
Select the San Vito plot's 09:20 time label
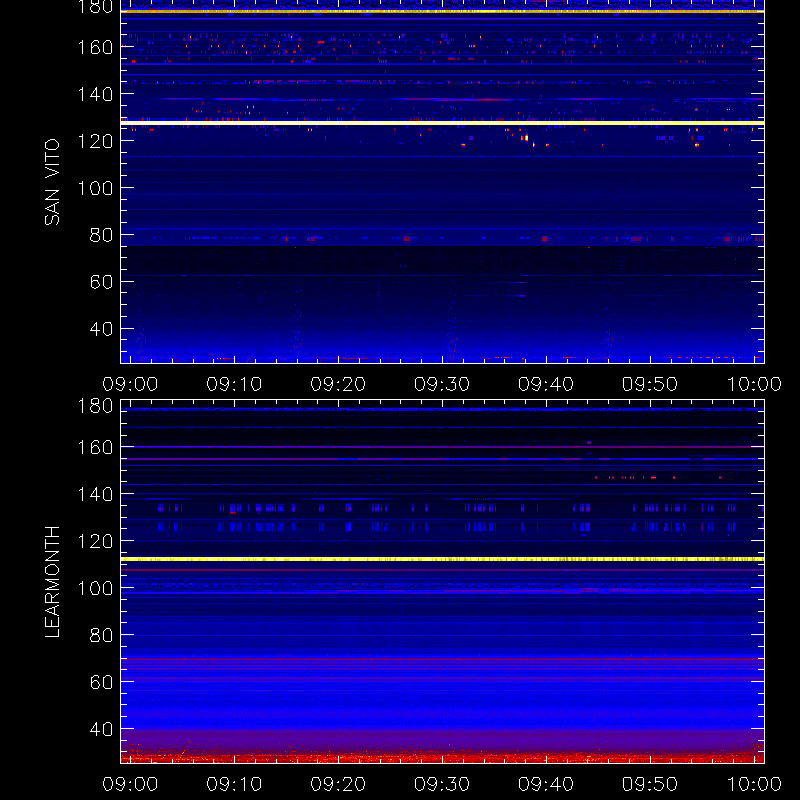click(x=338, y=384)
